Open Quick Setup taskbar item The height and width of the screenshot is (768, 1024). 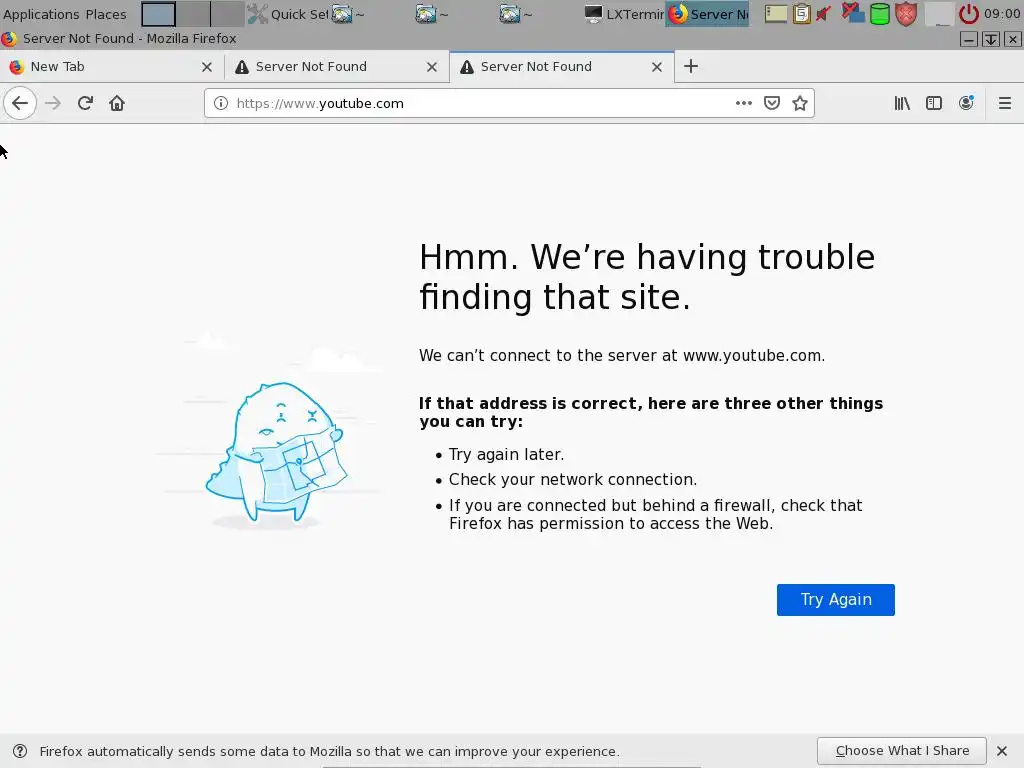tap(289, 14)
